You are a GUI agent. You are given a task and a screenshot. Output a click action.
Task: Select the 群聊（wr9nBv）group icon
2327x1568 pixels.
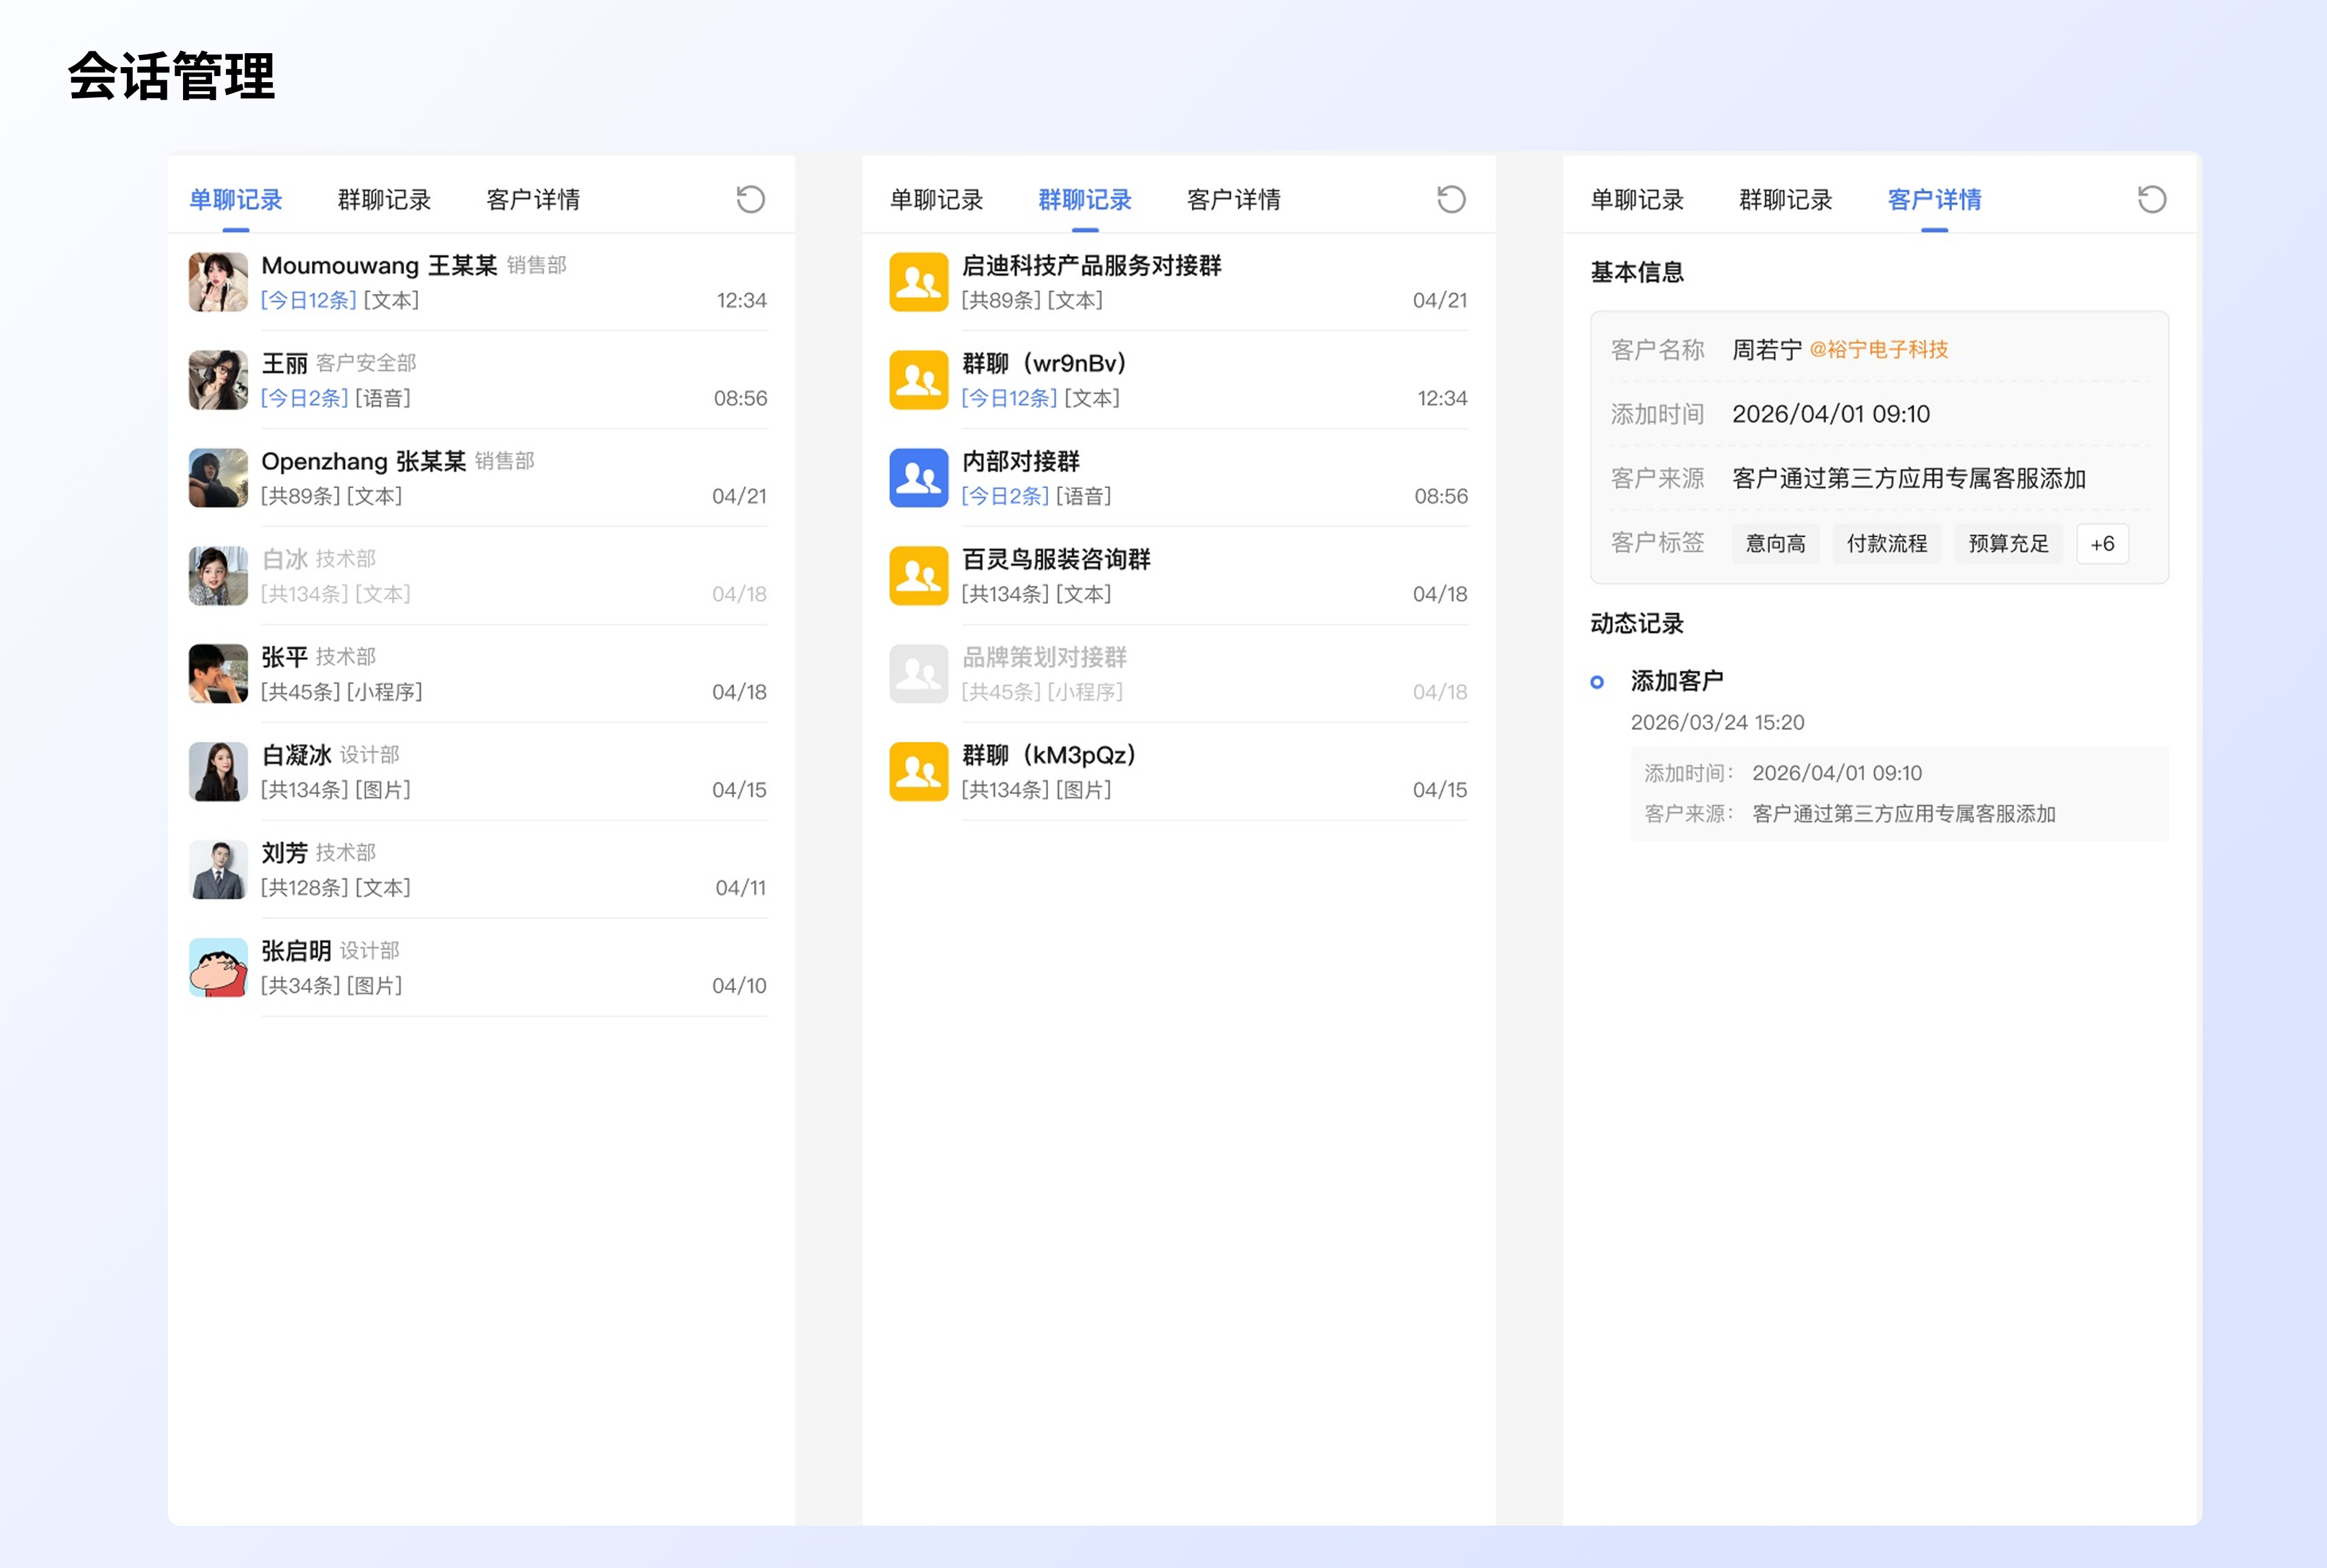[x=918, y=380]
